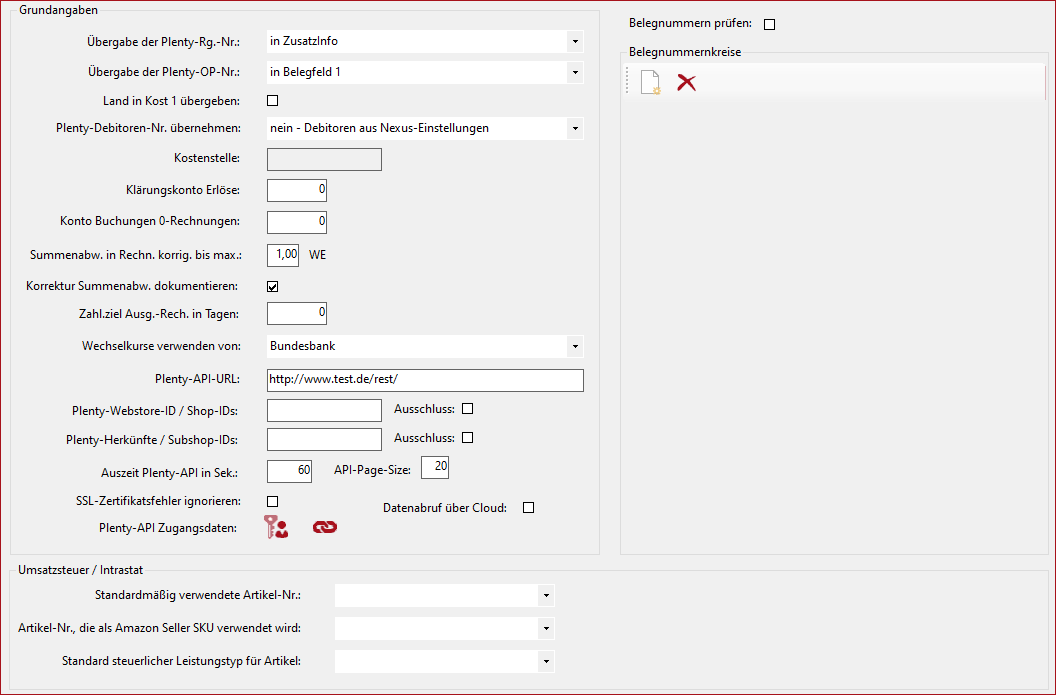
Task: Focus the Klärungskonto Erlöse field
Action: coord(297,190)
